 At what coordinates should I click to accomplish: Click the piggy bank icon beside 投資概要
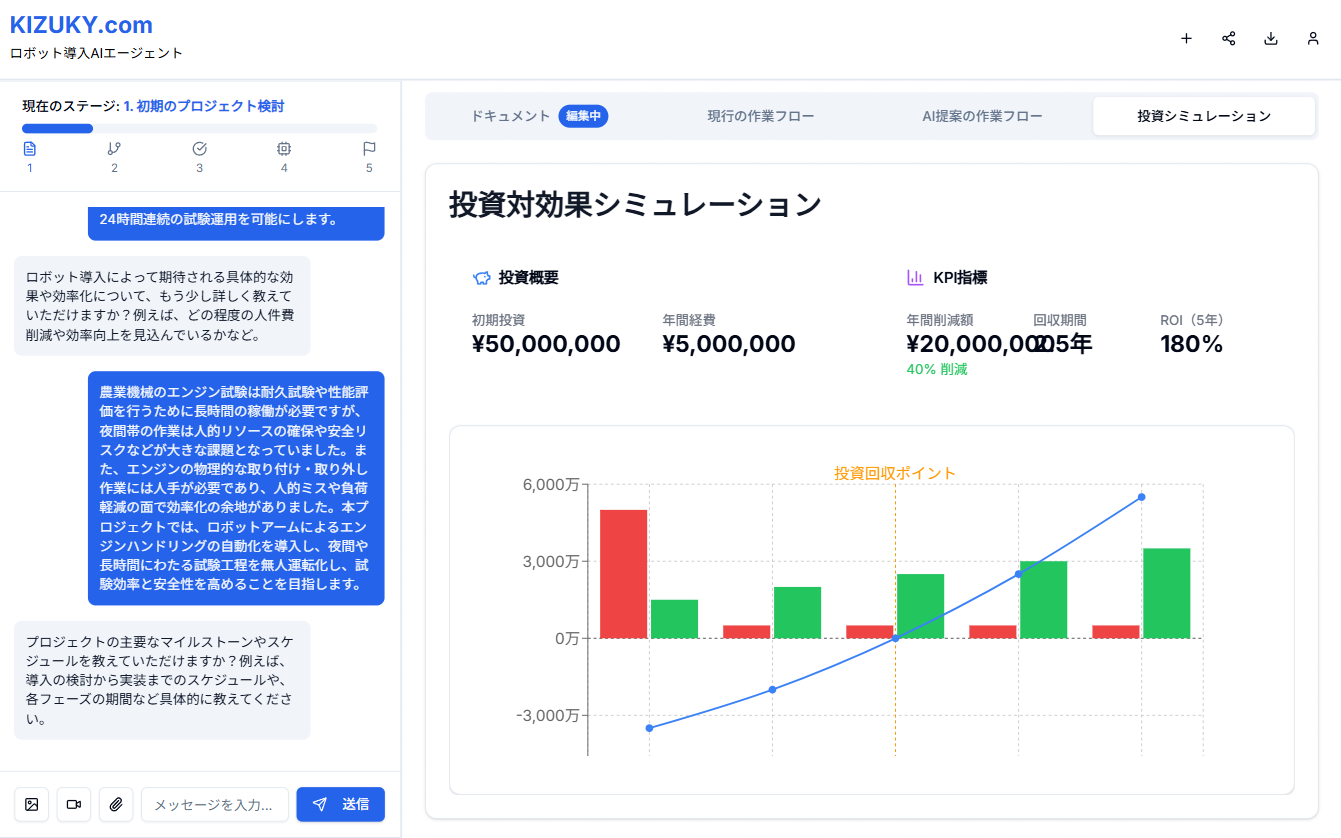[481, 278]
